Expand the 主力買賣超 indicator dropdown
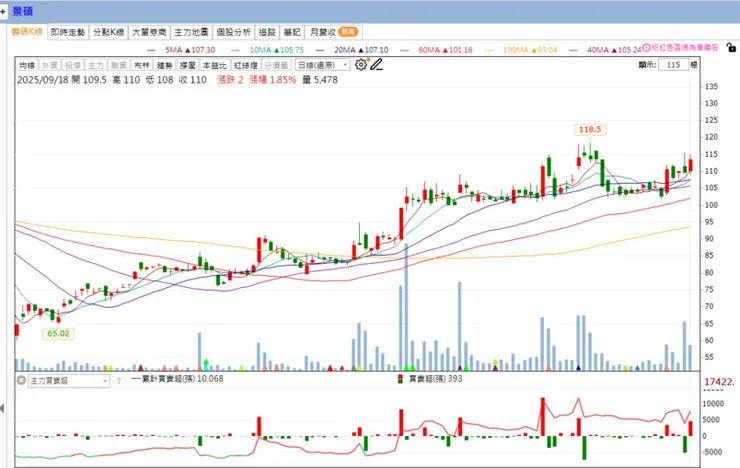Viewport: 740px width, 468px height. pos(69,381)
